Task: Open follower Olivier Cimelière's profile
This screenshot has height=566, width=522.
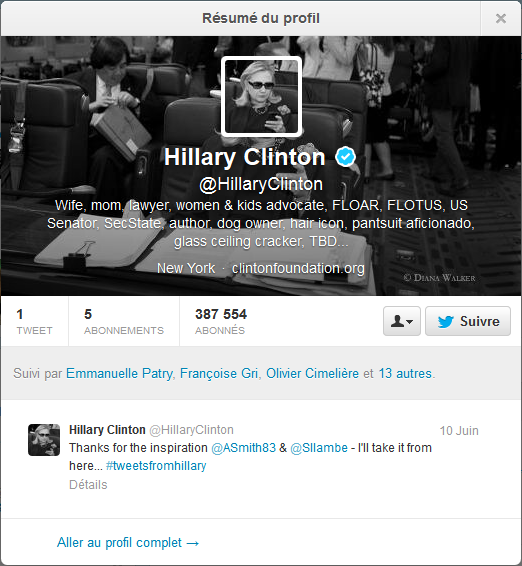Action: point(312,374)
